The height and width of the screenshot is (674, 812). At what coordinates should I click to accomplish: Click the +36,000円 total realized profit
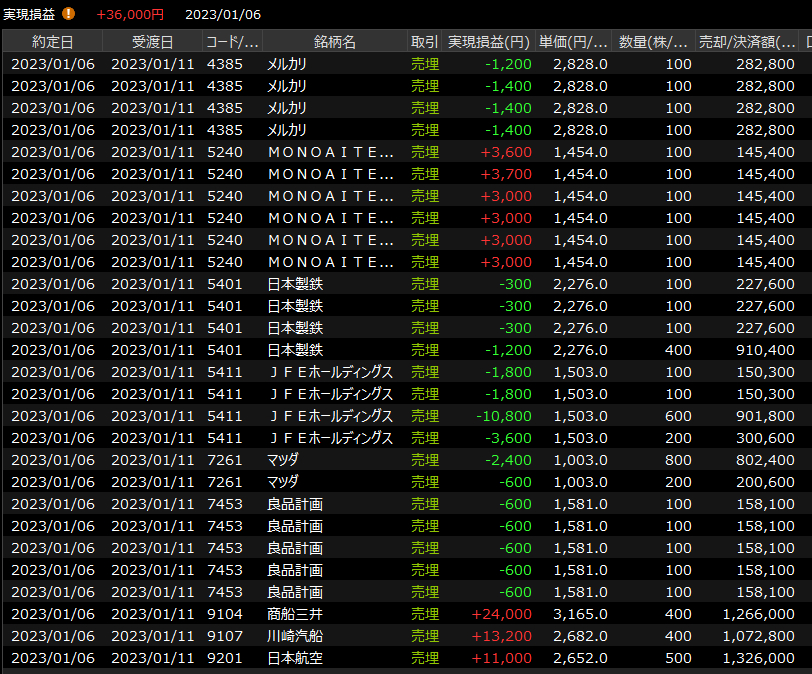(x=130, y=14)
